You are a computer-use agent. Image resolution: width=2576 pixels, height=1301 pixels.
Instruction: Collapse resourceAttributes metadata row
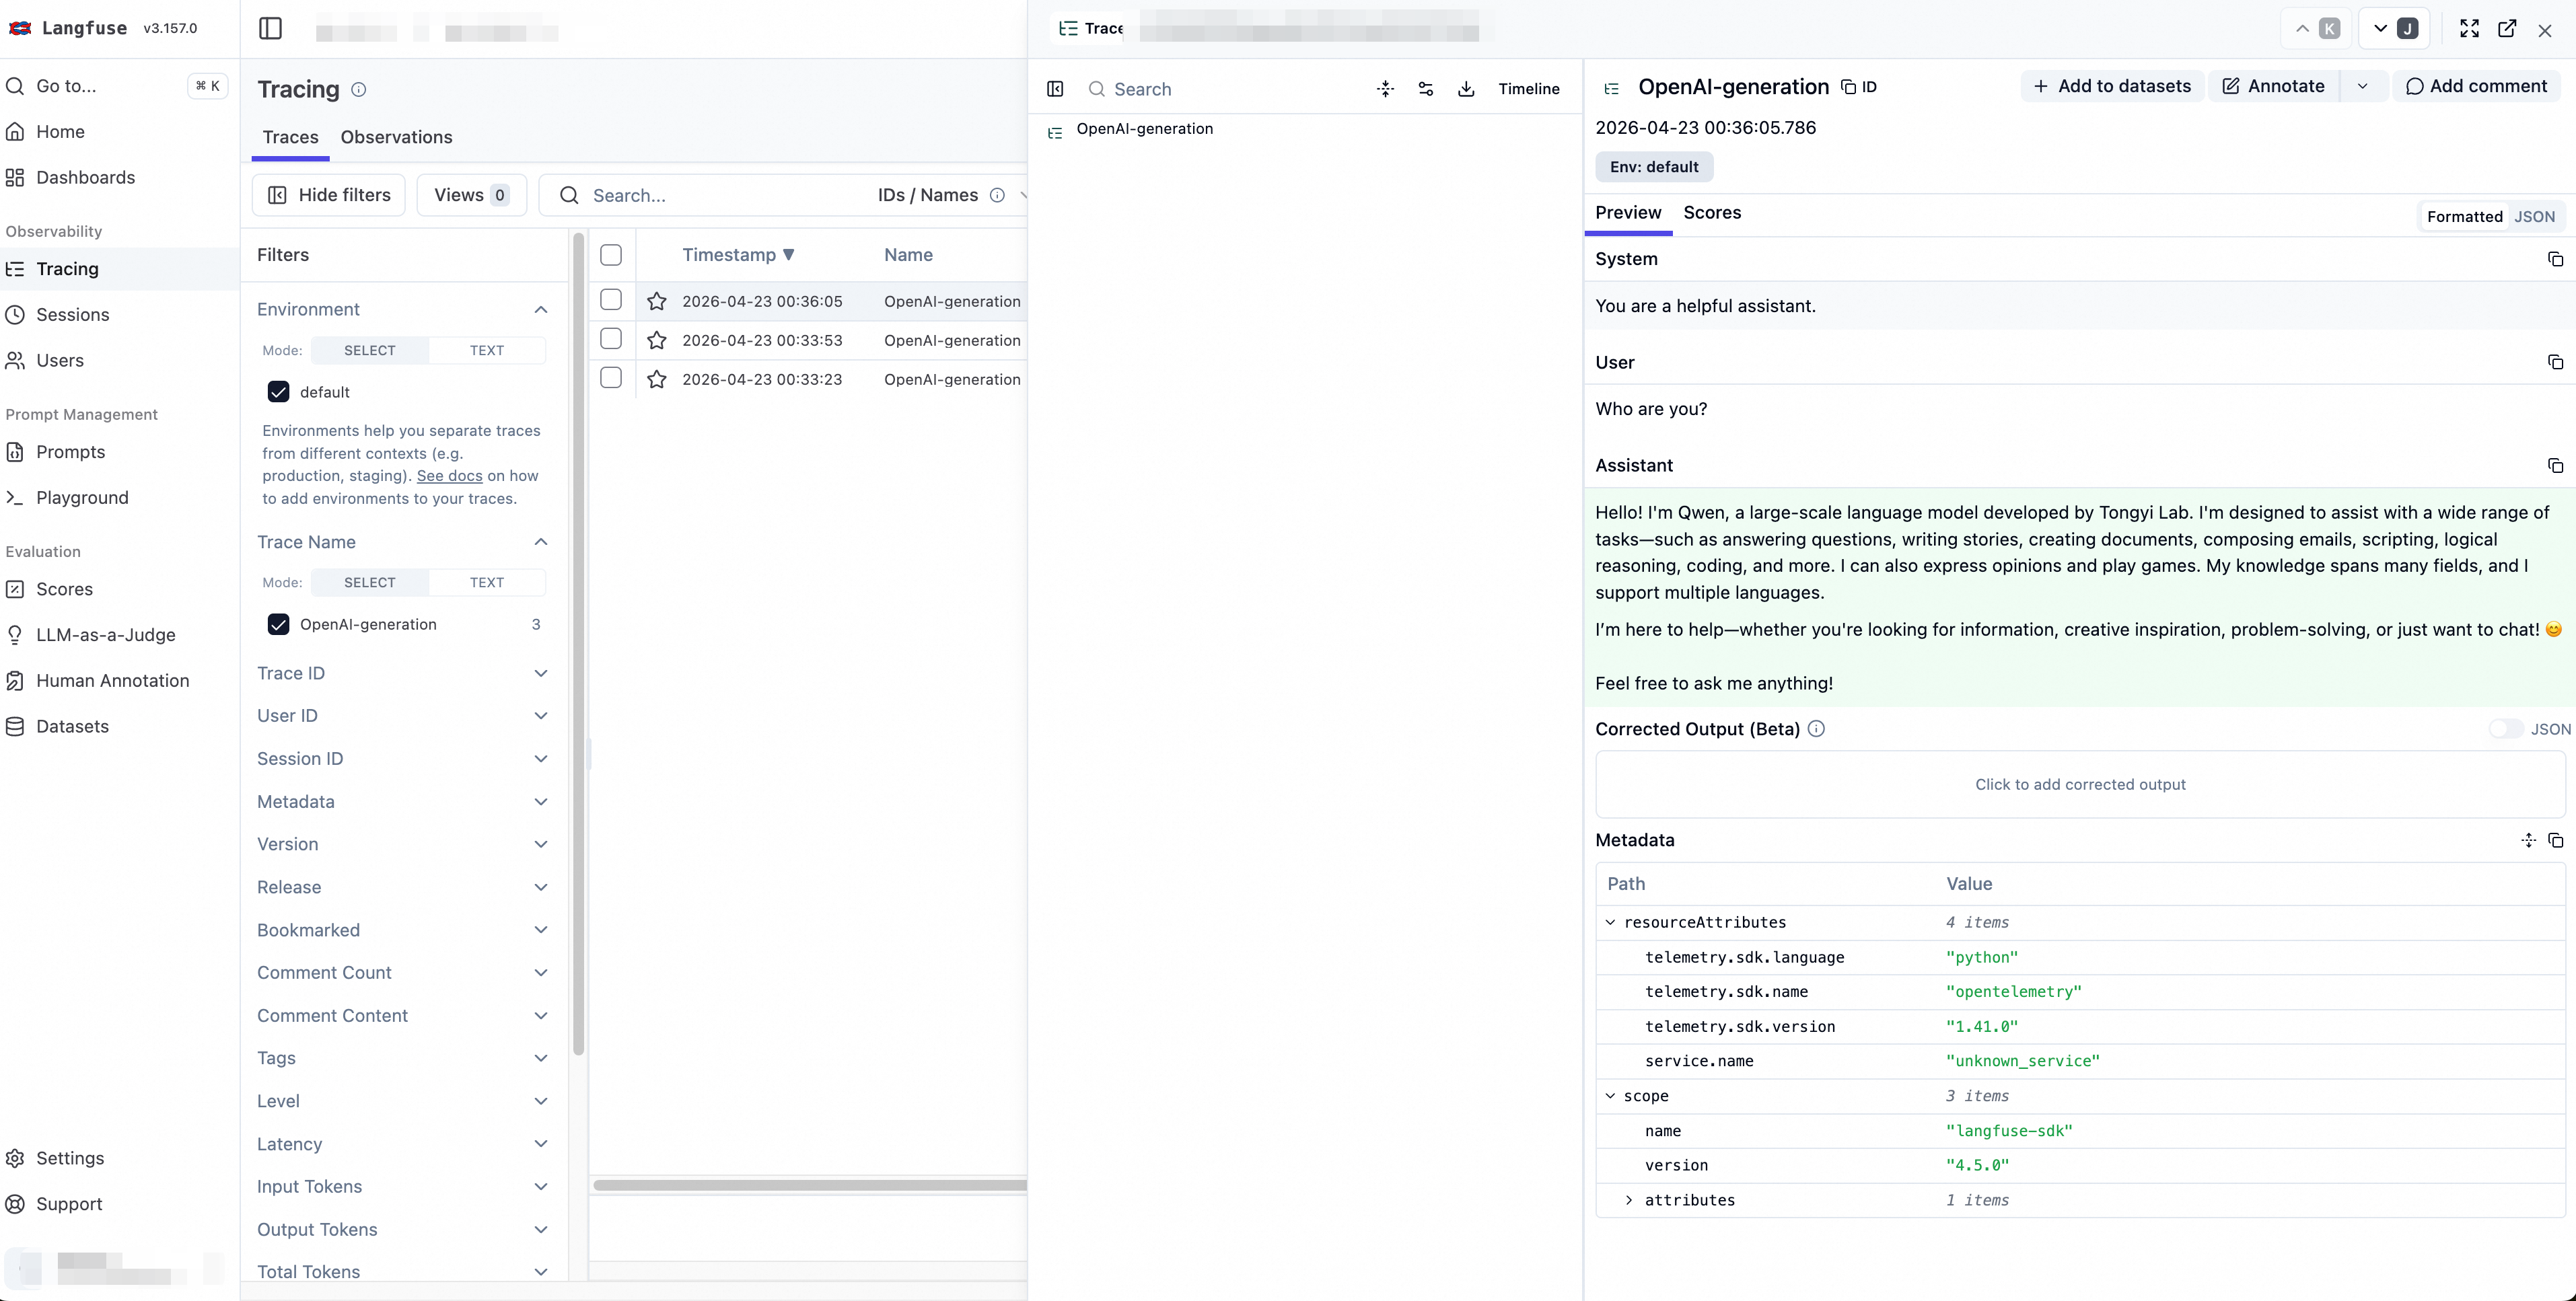pos(1610,922)
